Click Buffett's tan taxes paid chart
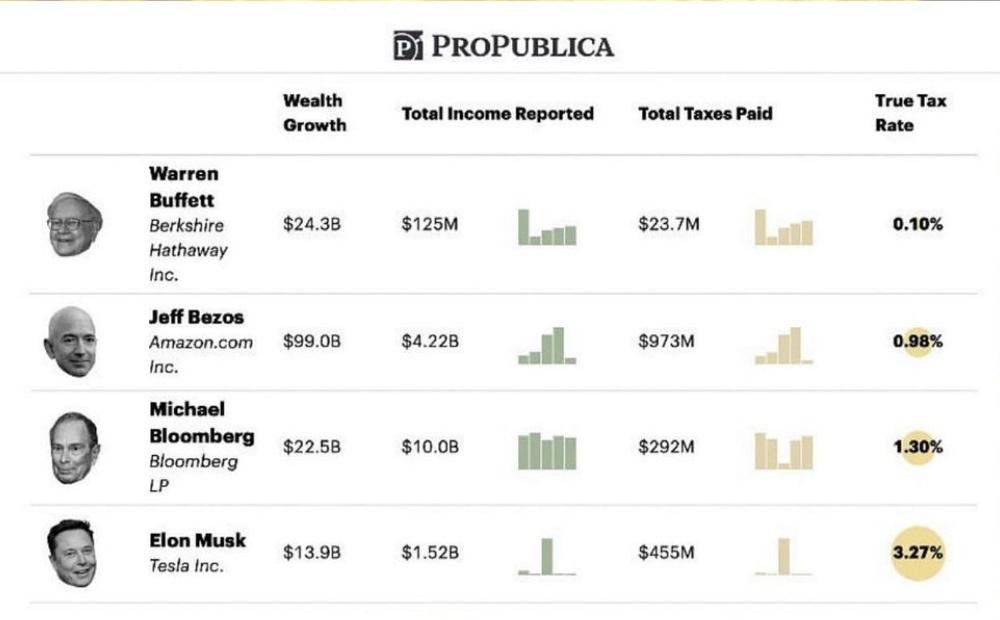 [x=784, y=228]
